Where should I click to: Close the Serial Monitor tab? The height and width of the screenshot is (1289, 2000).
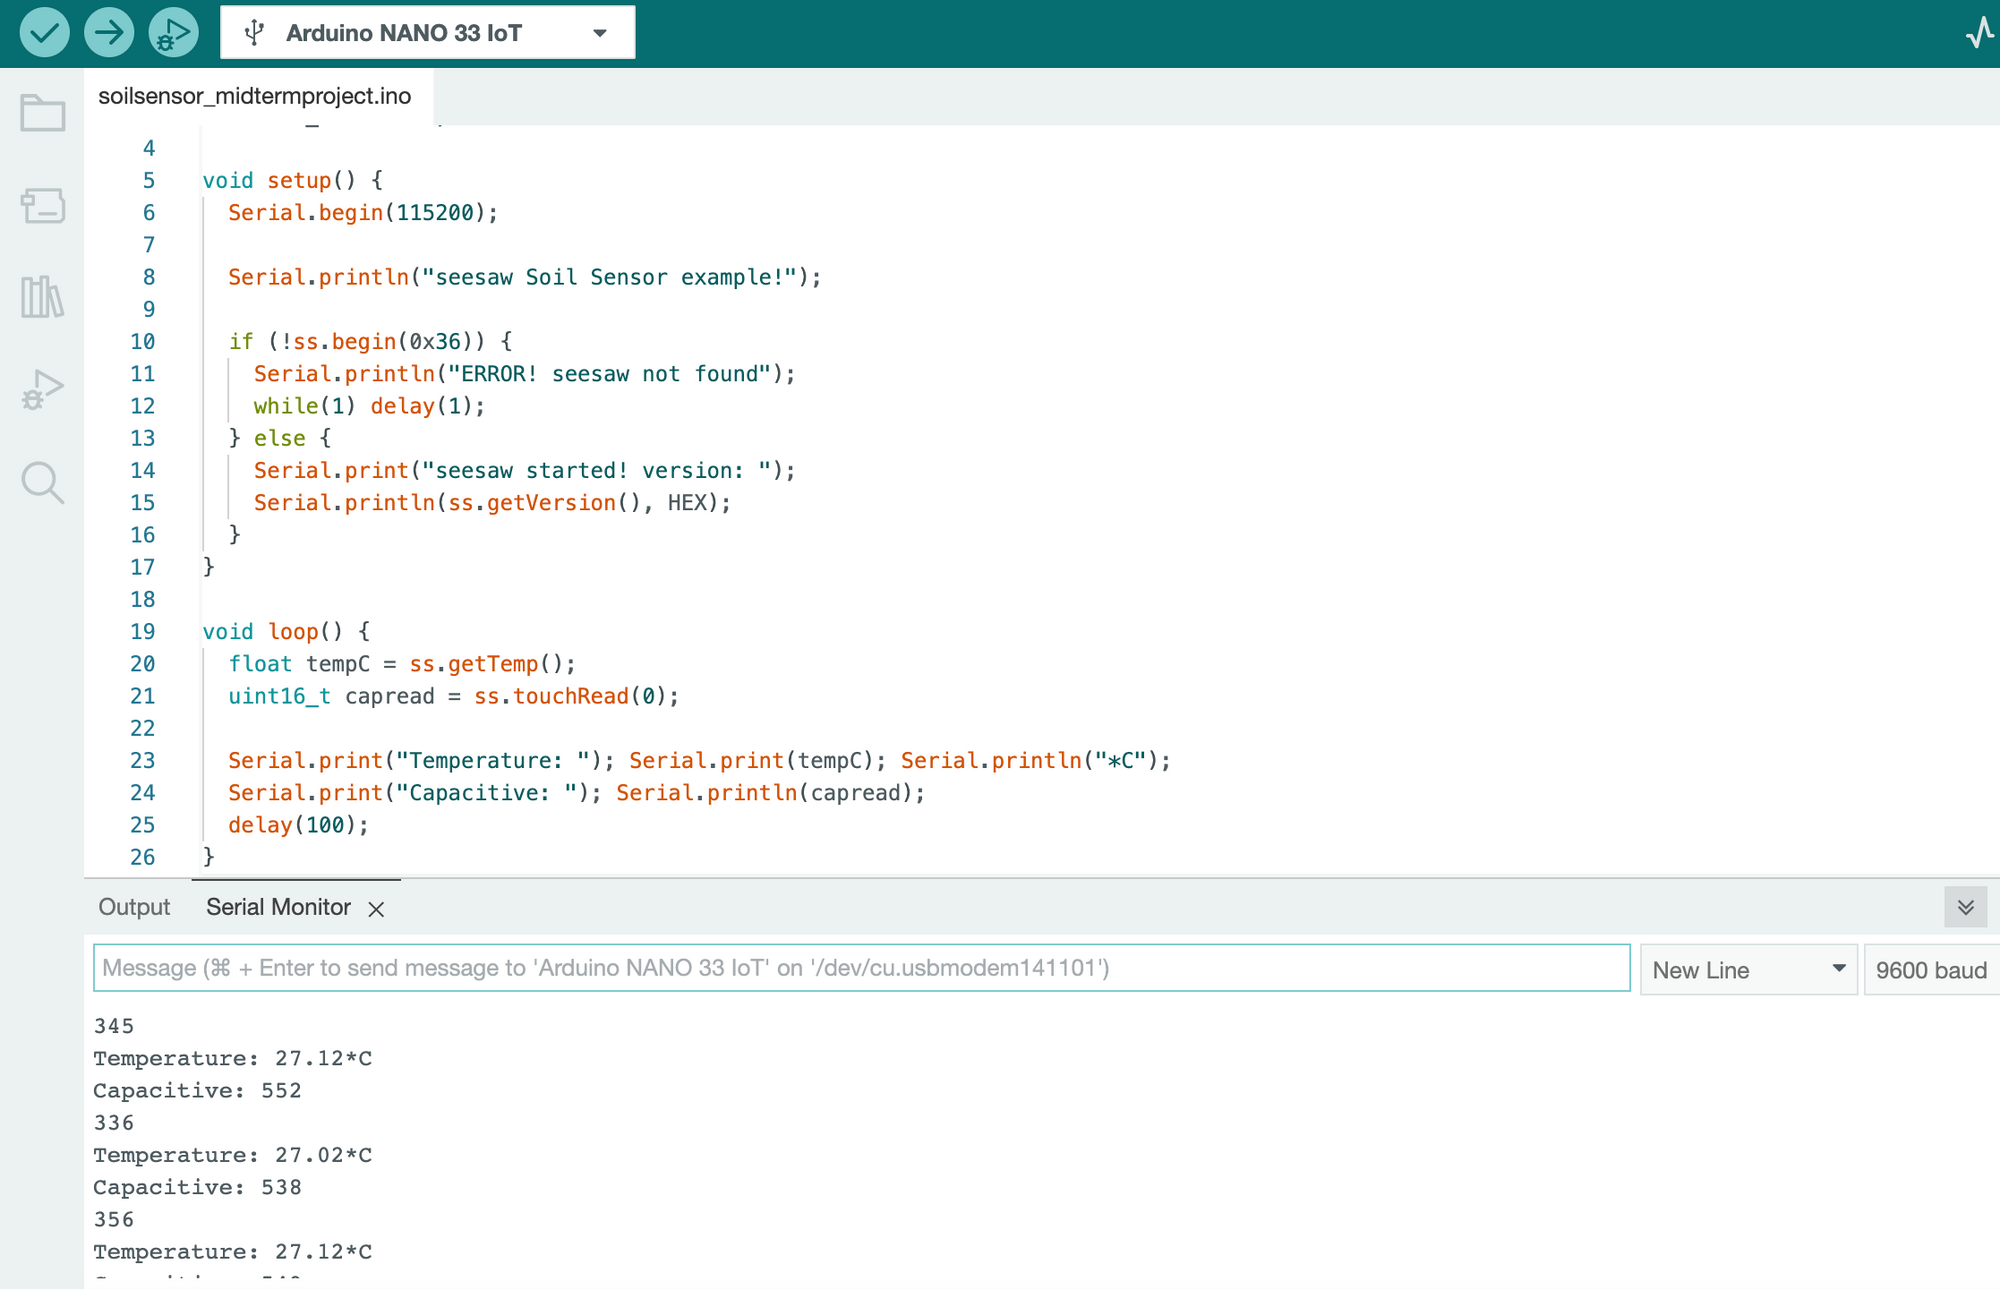(376, 909)
